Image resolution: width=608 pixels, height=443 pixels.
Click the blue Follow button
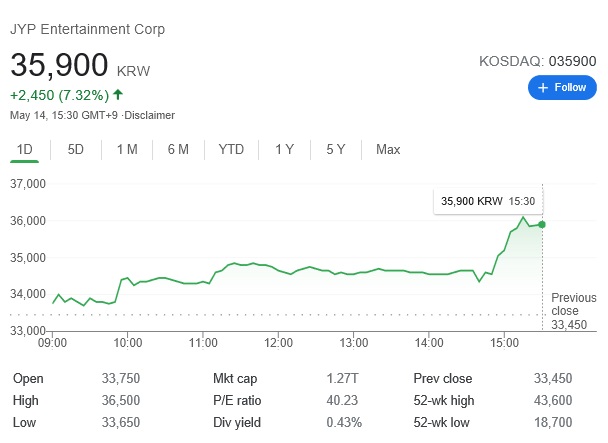tap(562, 87)
